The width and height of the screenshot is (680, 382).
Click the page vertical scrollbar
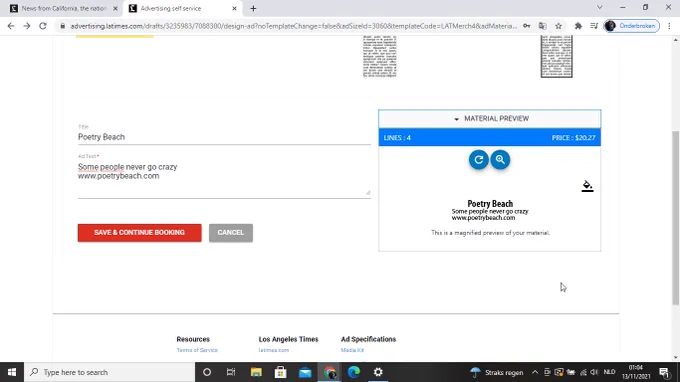pyautogui.click(x=676, y=217)
